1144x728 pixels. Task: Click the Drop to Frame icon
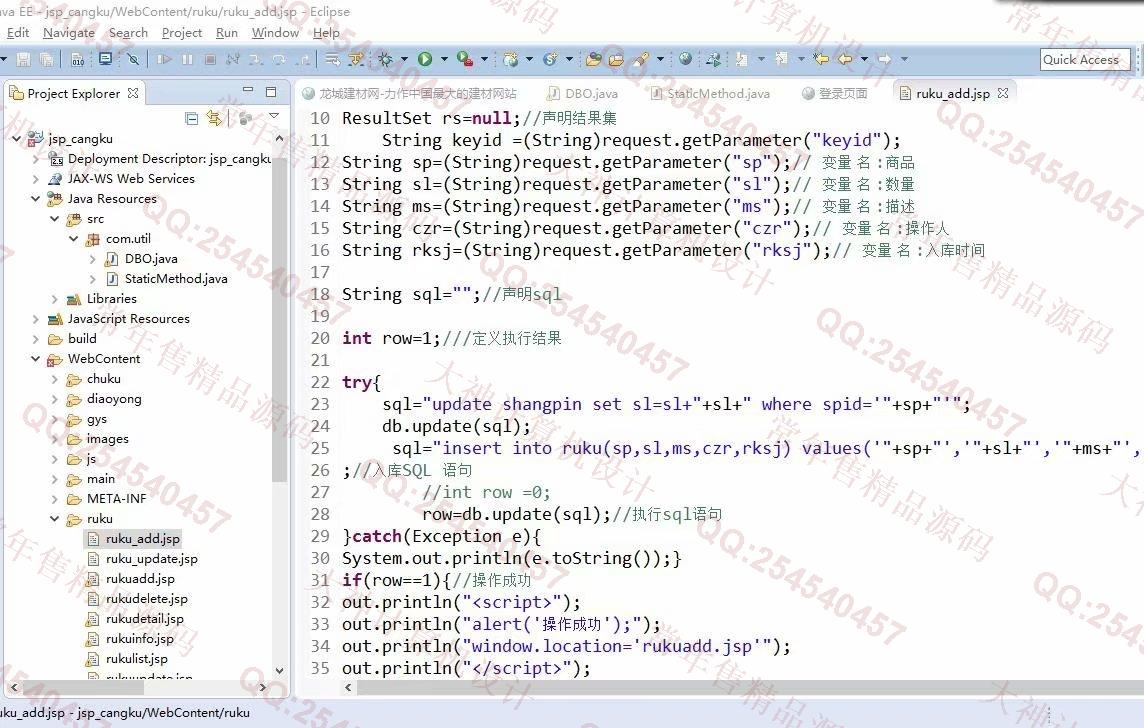coord(332,59)
